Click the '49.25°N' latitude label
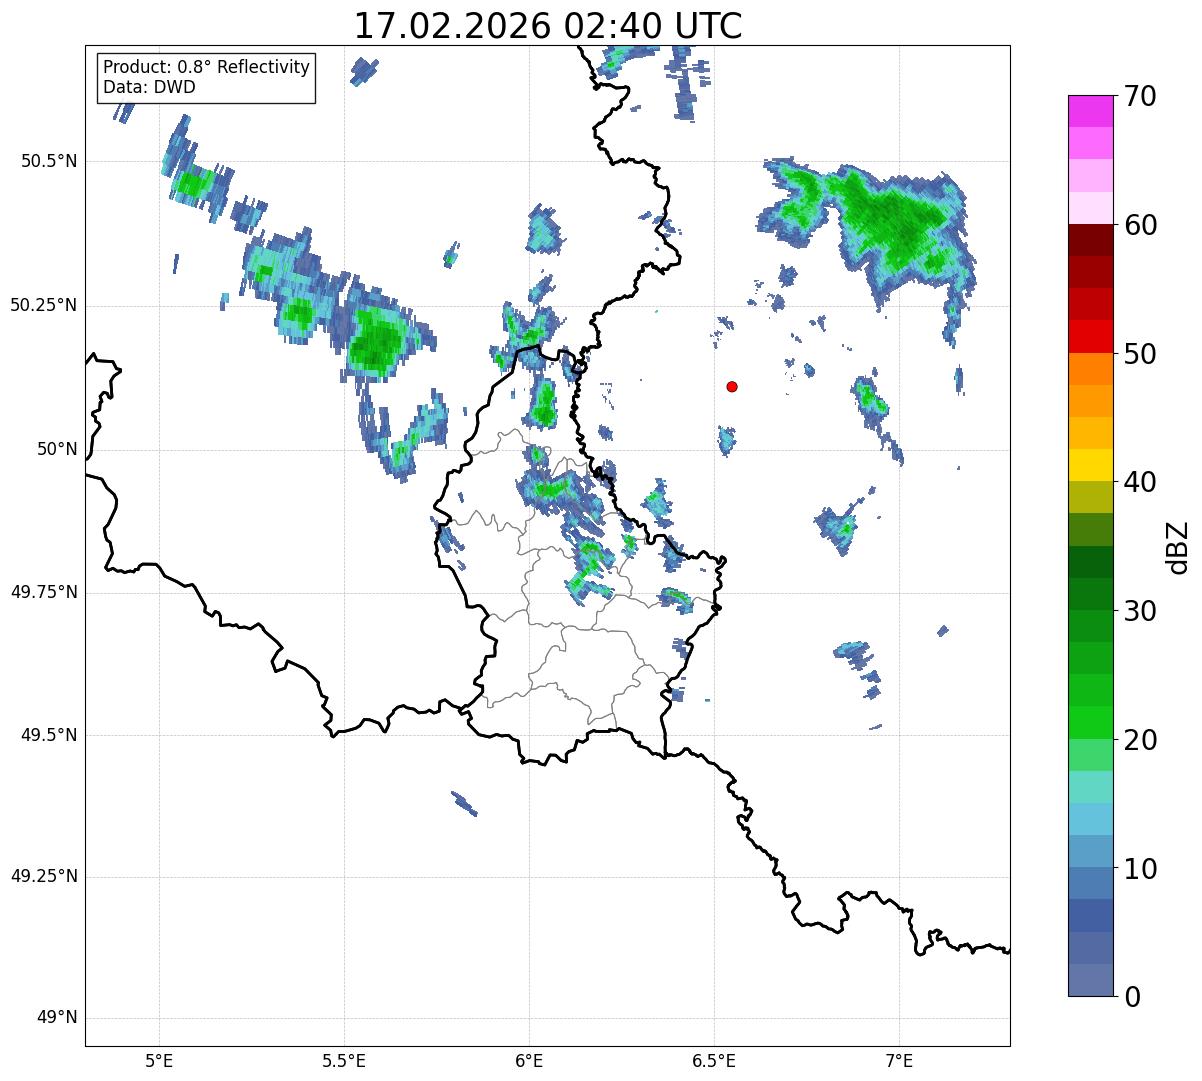 44,877
